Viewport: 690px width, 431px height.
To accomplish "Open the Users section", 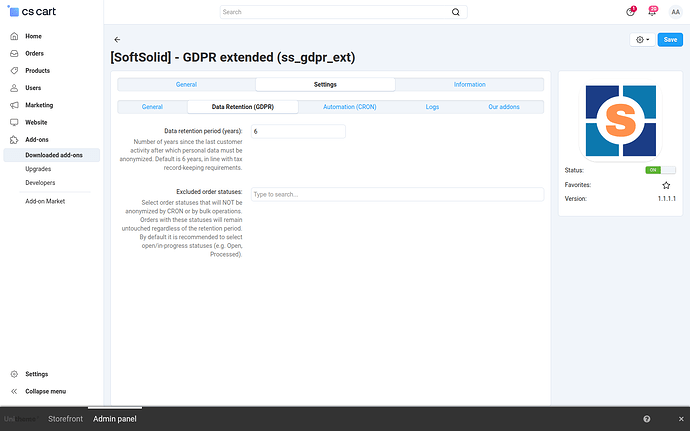I will pos(33,88).
